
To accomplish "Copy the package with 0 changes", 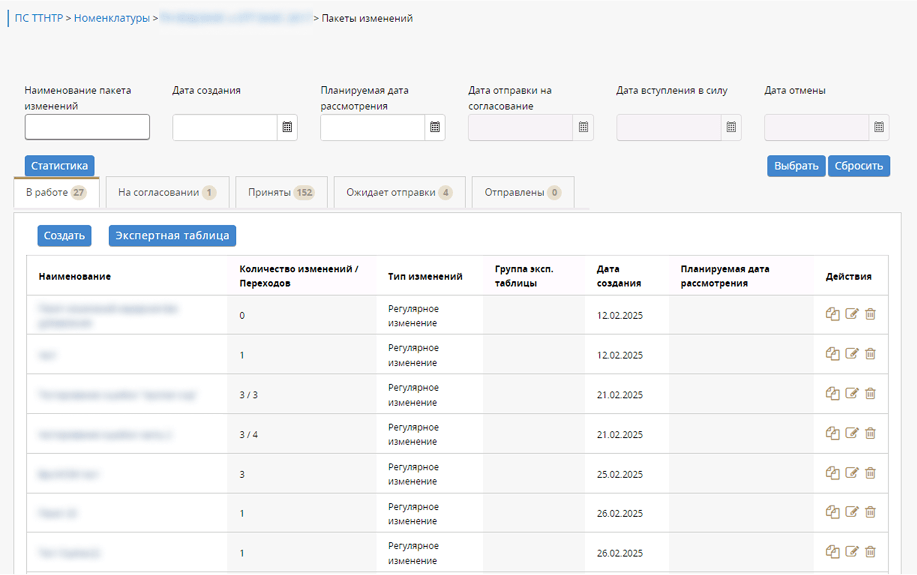I will pyautogui.click(x=832, y=314).
